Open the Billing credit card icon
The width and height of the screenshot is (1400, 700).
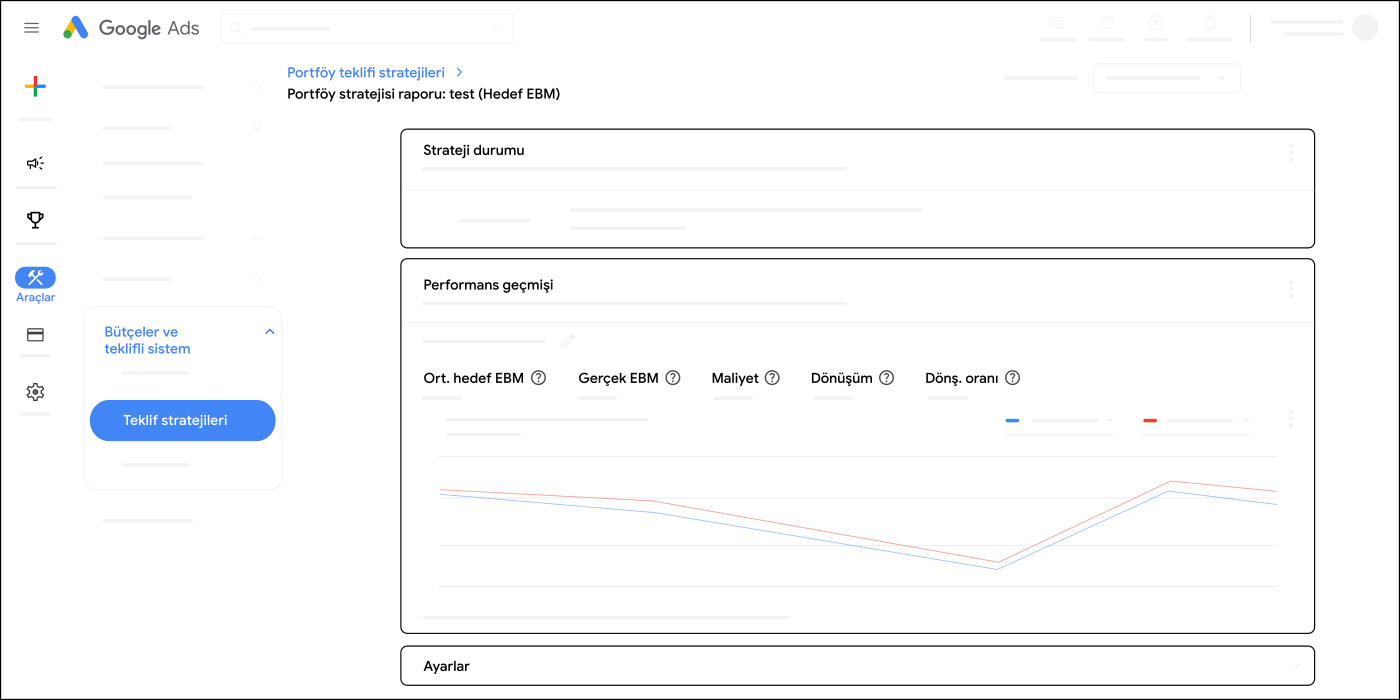pyautogui.click(x=35, y=335)
